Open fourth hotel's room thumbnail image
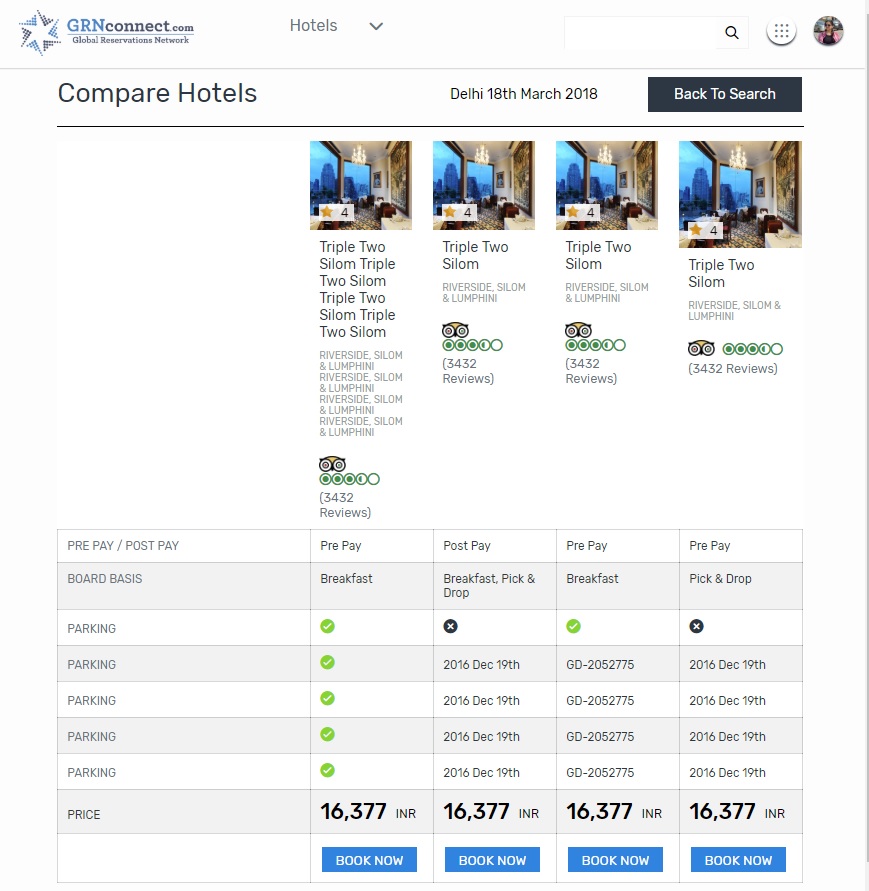869x891 pixels. coord(740,194)
